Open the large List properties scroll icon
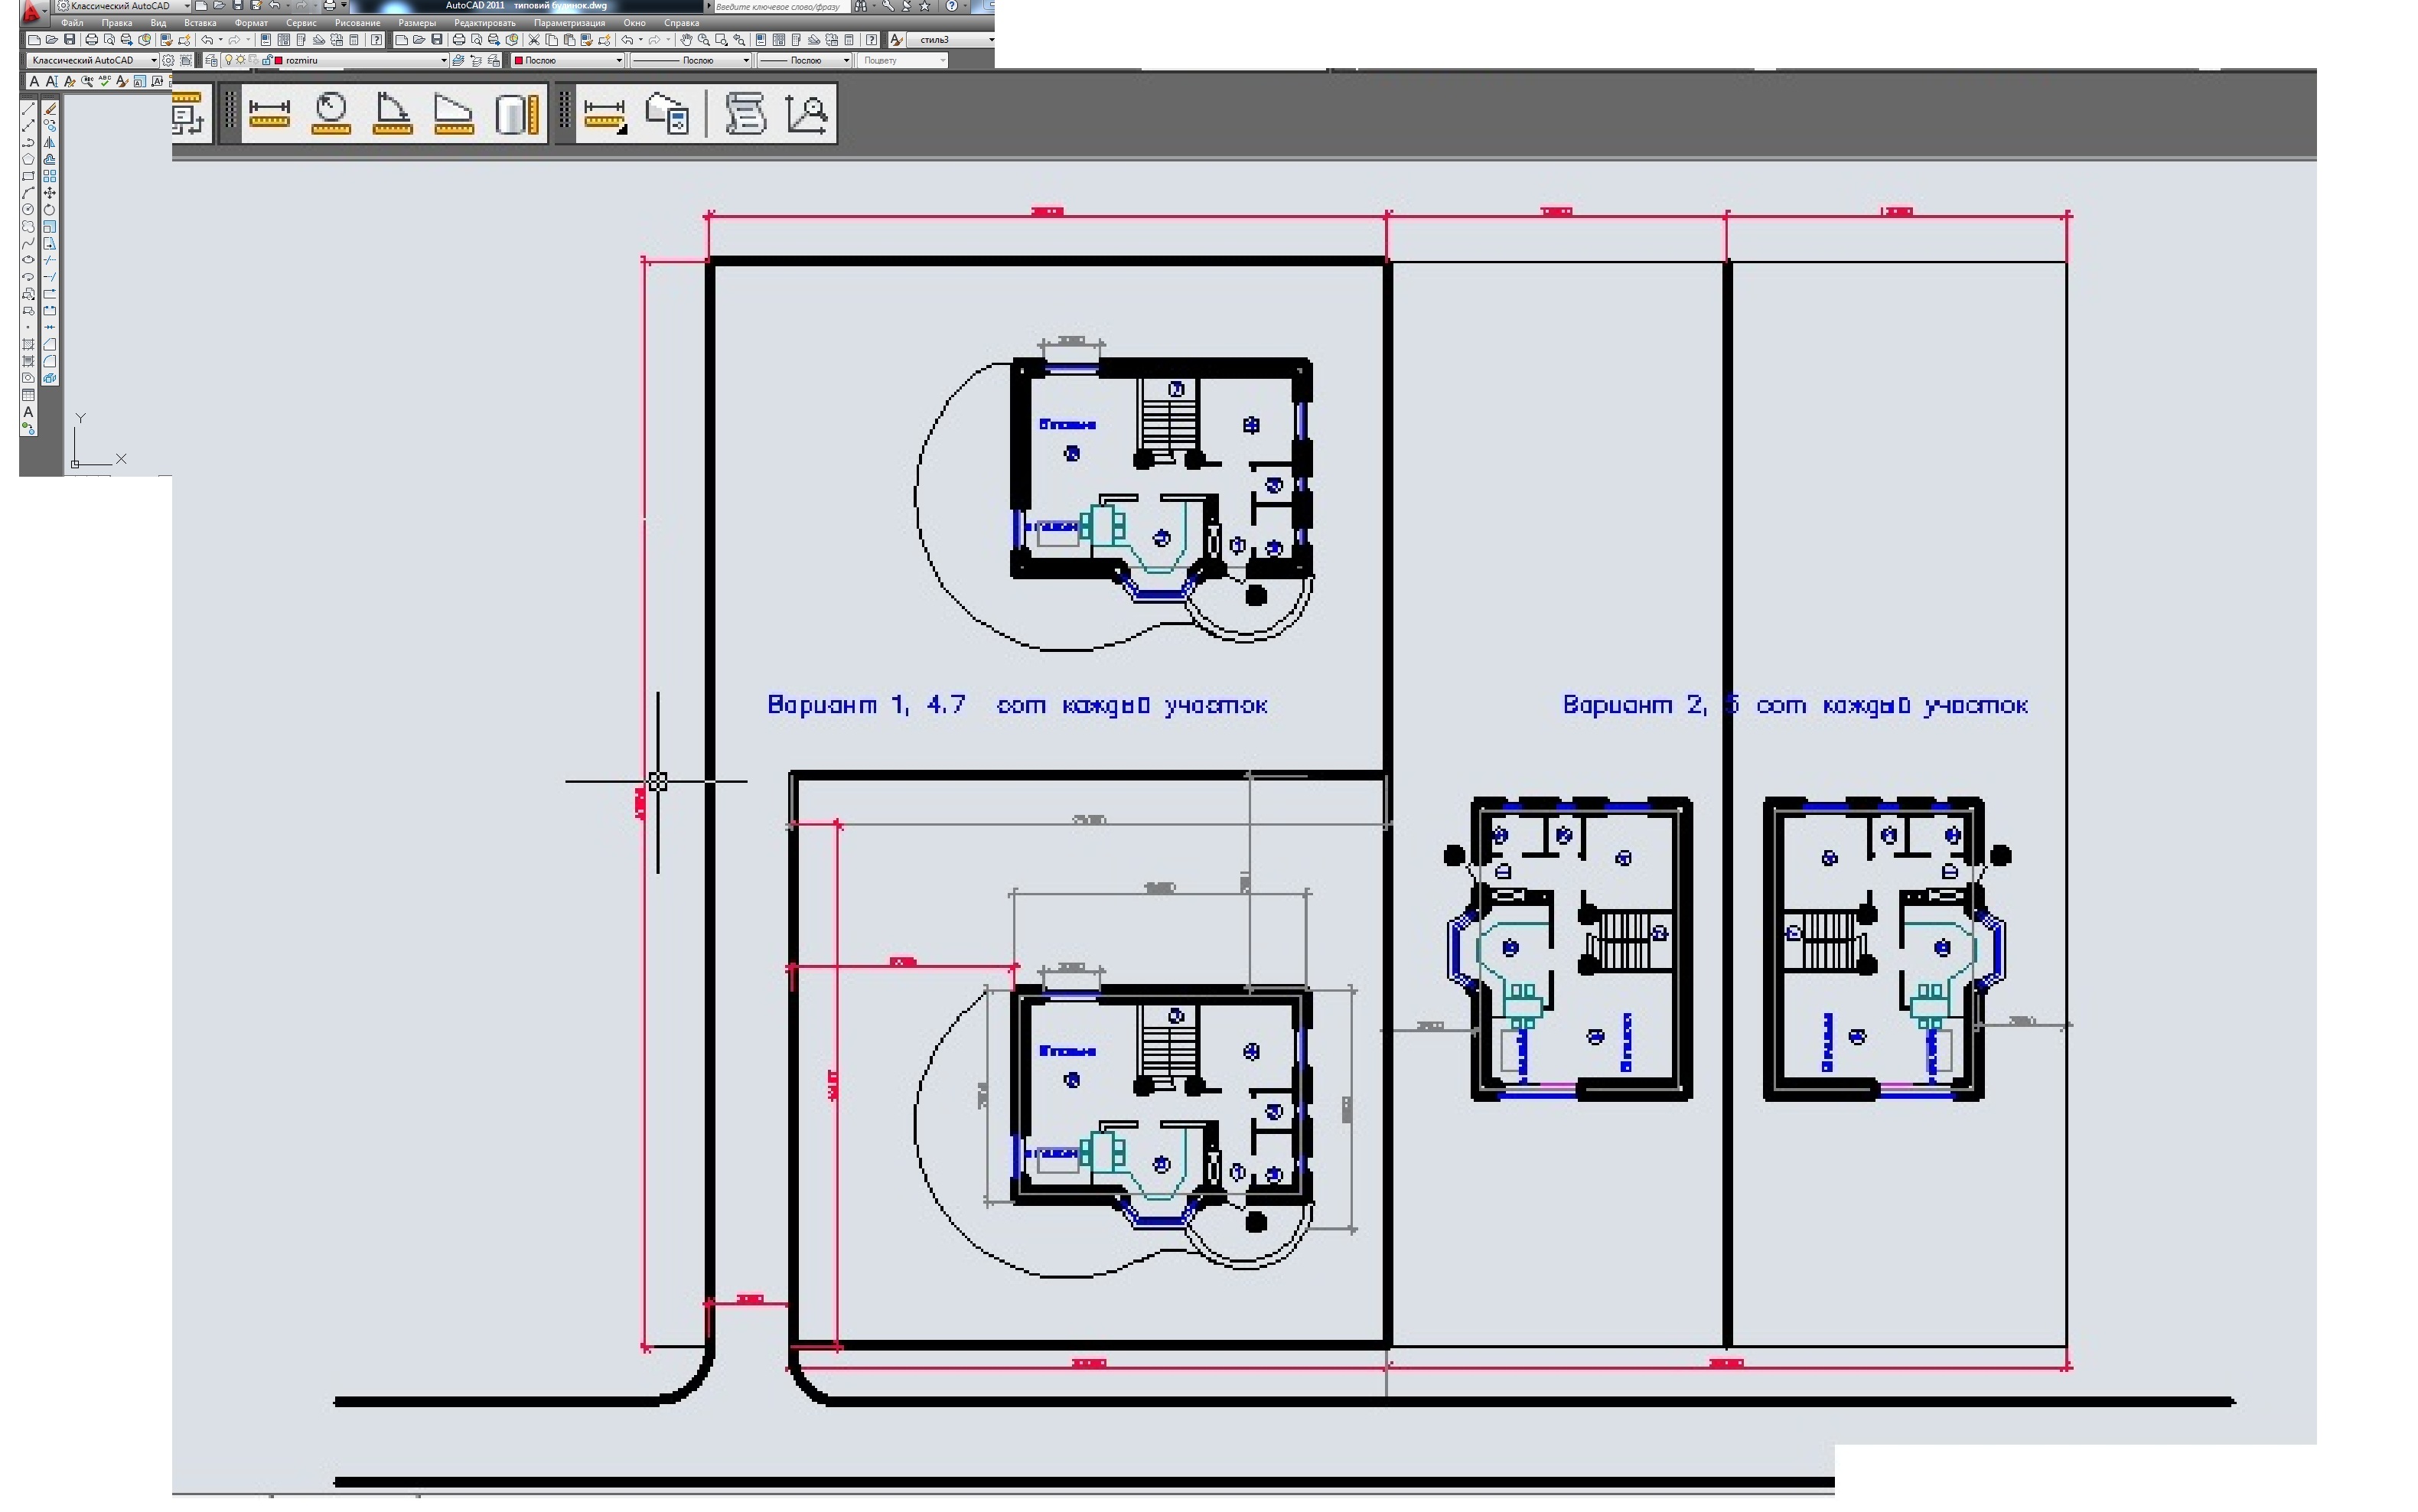 (745, 113)
